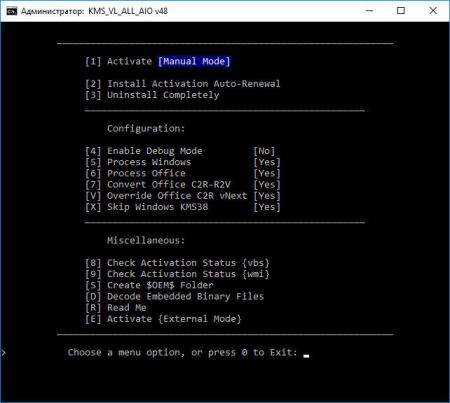Click the Configuration: heading

[x=146, y=129]
